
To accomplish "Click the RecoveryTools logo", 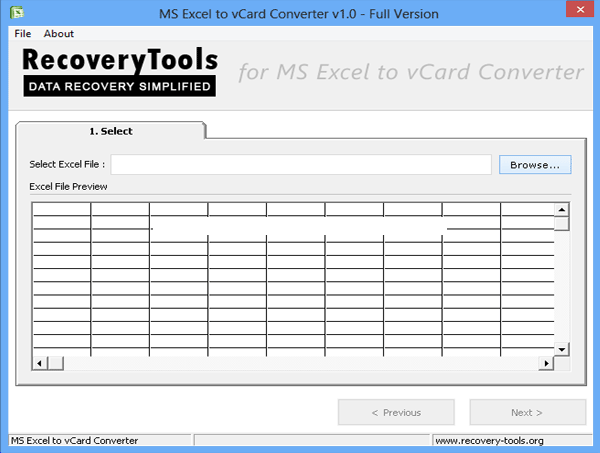I will point(120,72).
